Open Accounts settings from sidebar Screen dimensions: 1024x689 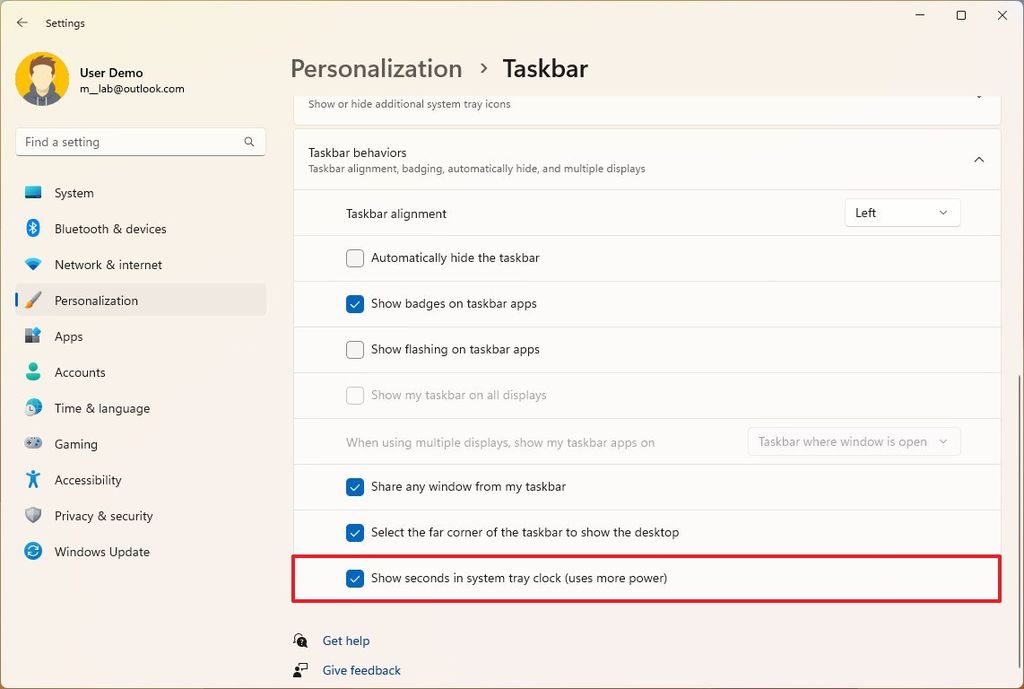pos(79,372)
